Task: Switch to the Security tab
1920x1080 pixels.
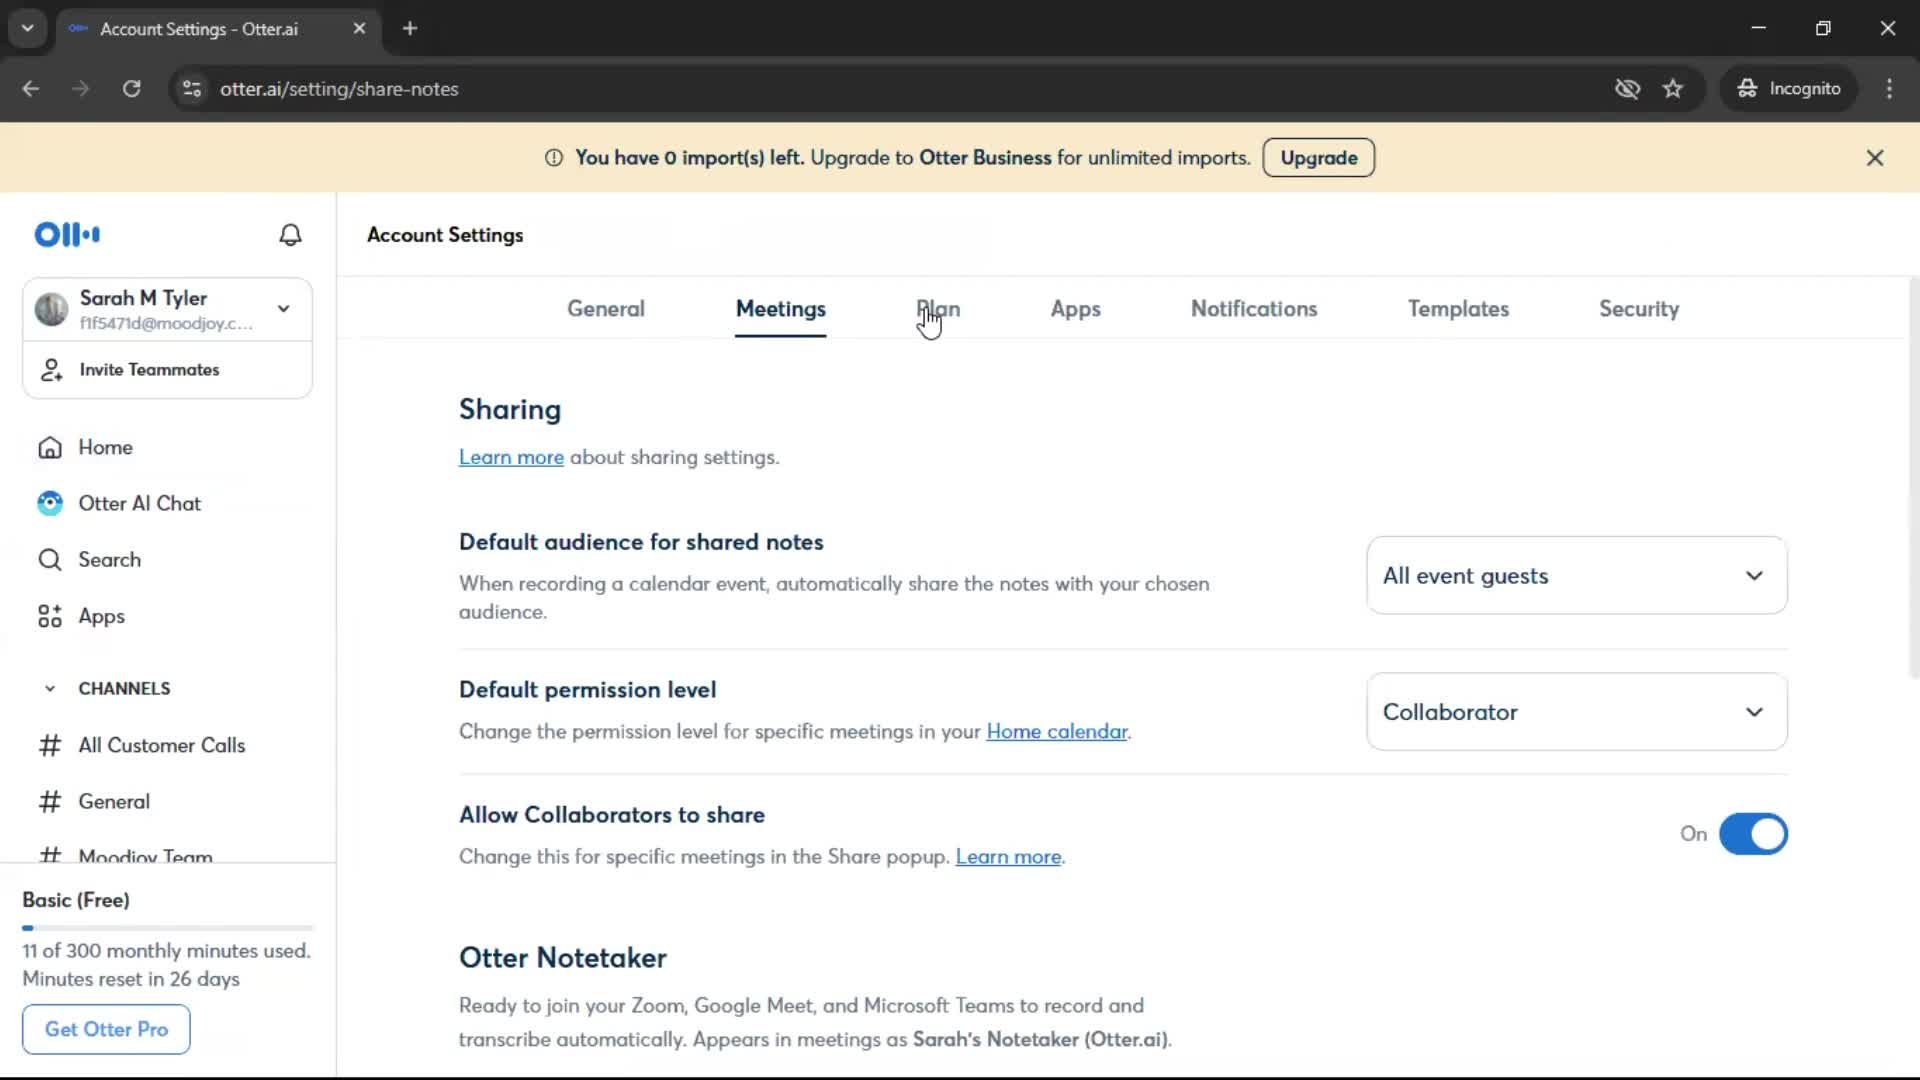Action: click(1638, 309)
